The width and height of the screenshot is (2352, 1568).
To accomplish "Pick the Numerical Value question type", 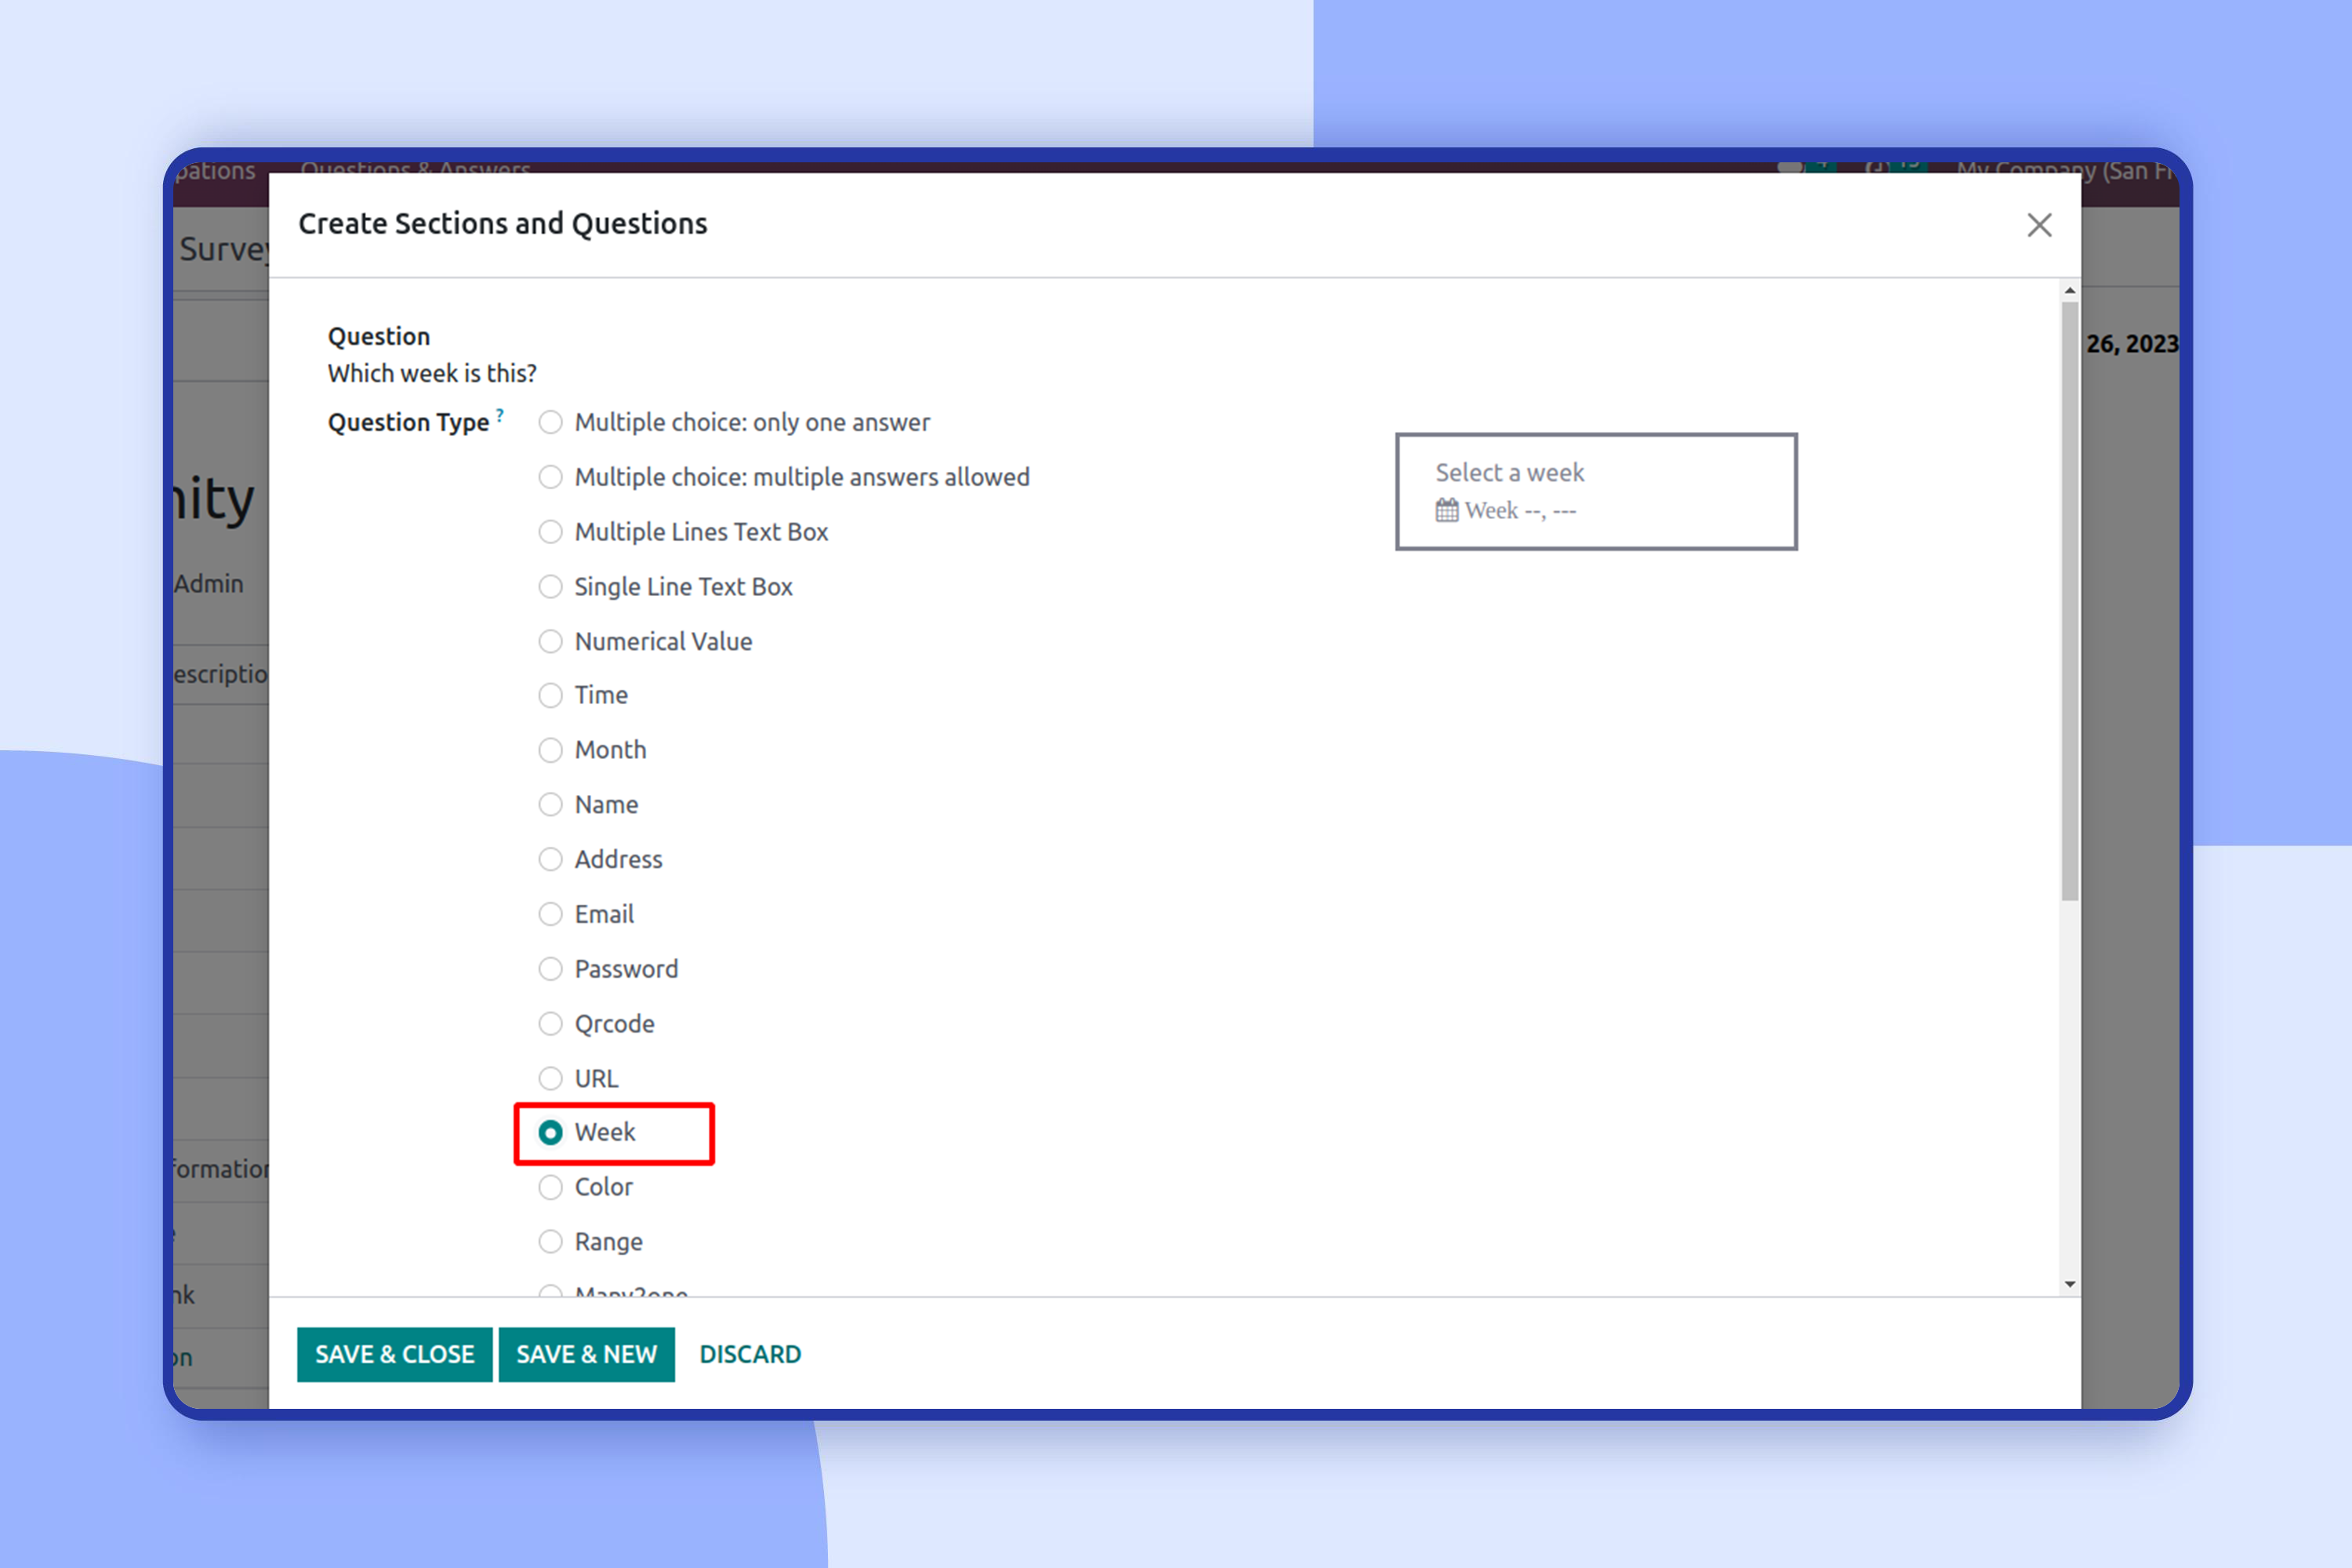I will 551,641.
